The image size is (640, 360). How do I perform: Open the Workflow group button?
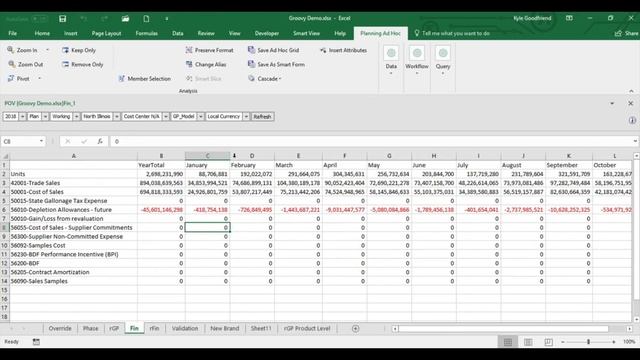click(x=417, y=61)
